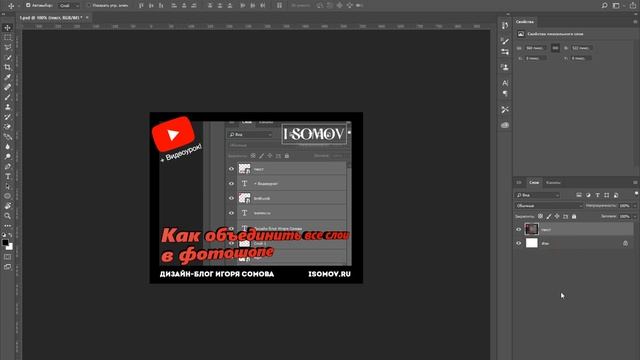640x360 pixels.
Task: Open the Character panel icon
Action: click(505, 83)
